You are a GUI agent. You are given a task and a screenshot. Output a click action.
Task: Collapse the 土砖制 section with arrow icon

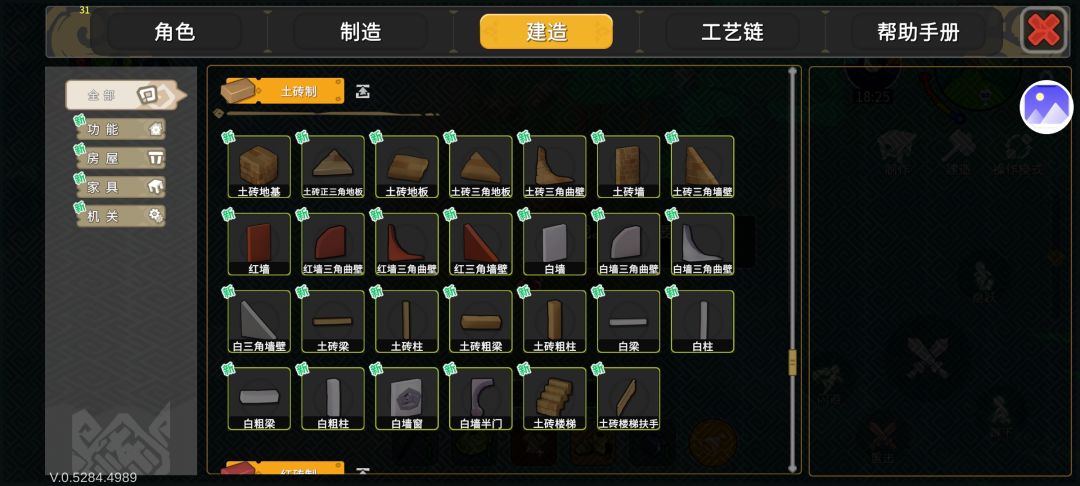(x=362, y=91)
